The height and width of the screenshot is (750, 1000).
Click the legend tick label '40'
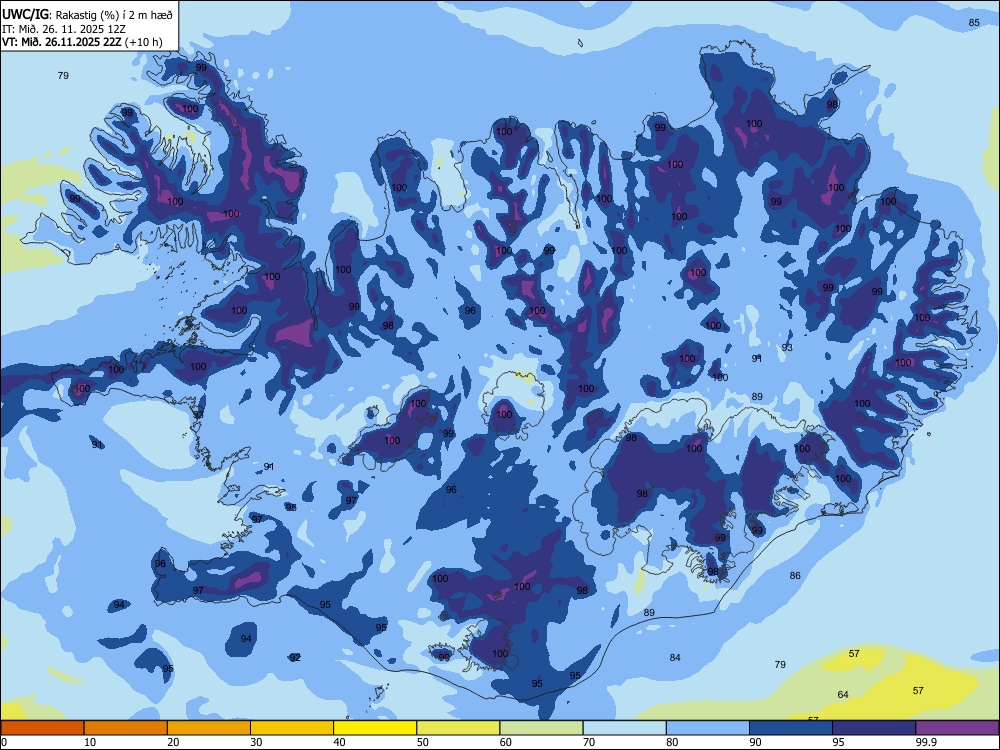pos(340,742)
